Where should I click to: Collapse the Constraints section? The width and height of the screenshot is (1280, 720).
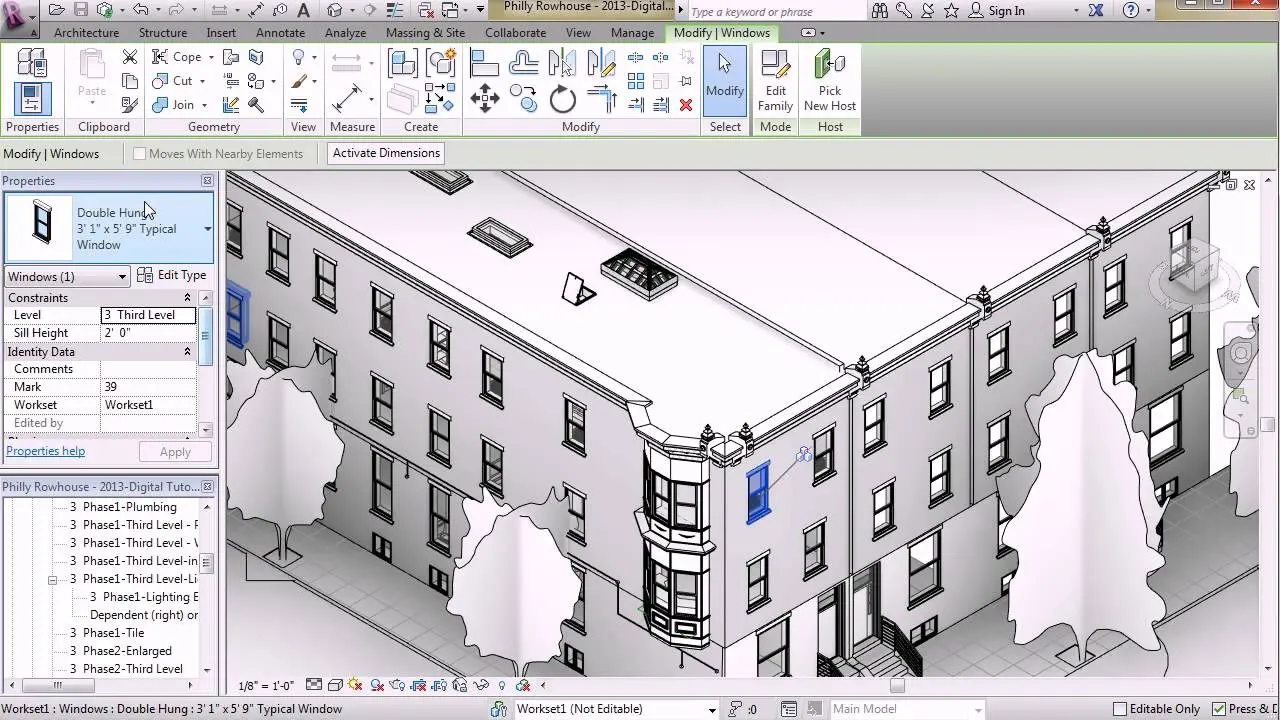(187, 298)
